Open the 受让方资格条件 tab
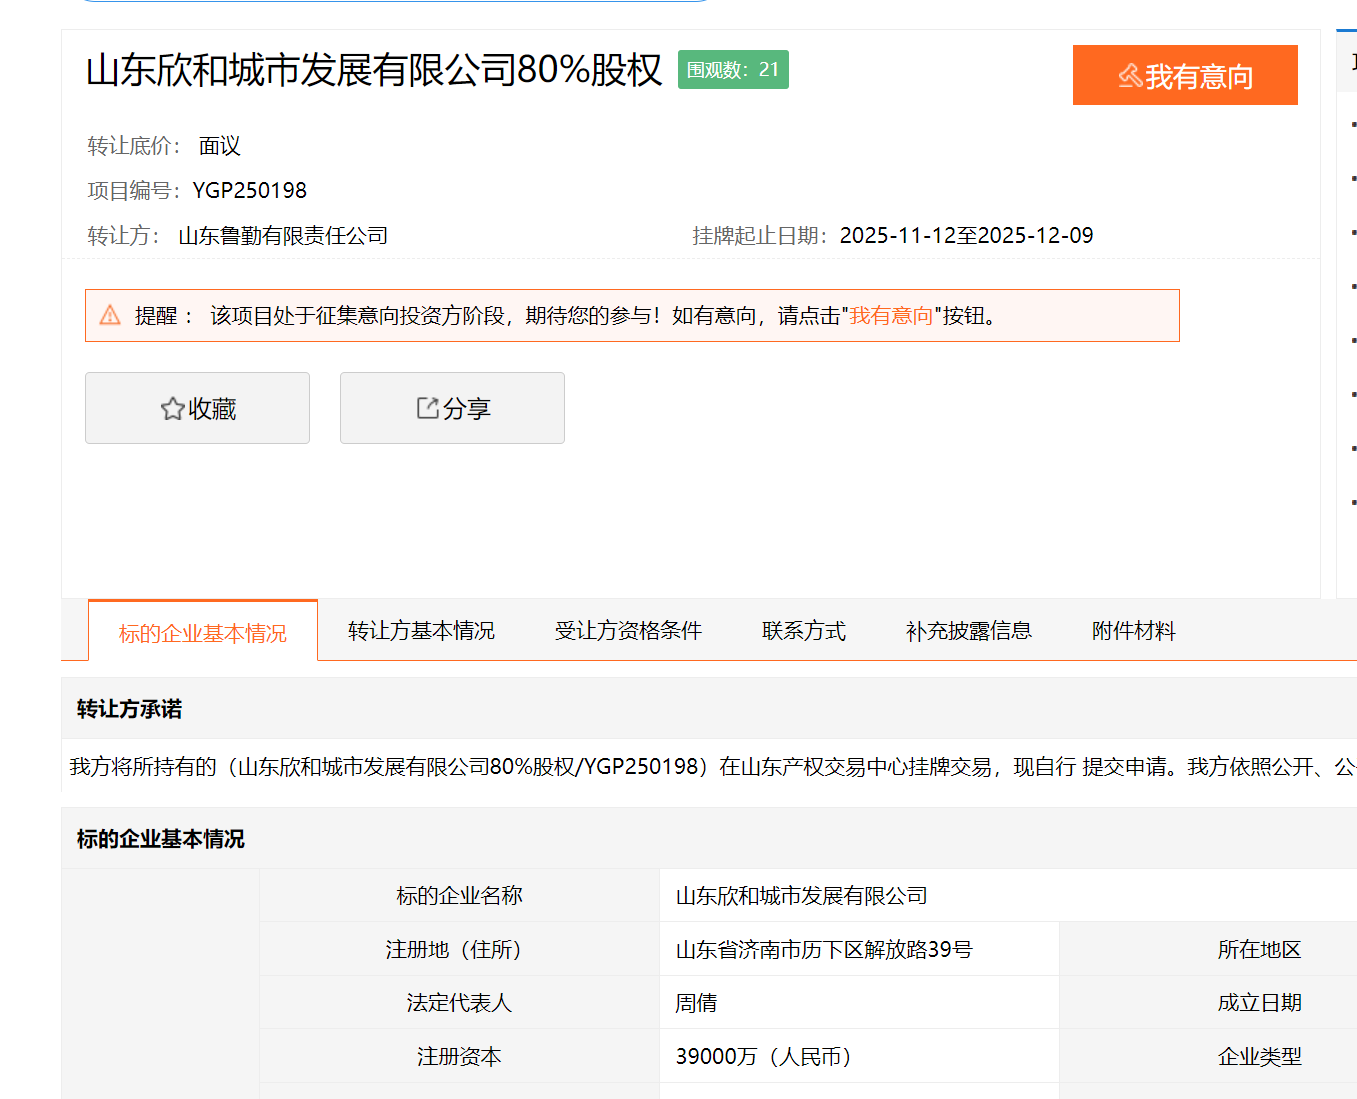 [628, 631]
